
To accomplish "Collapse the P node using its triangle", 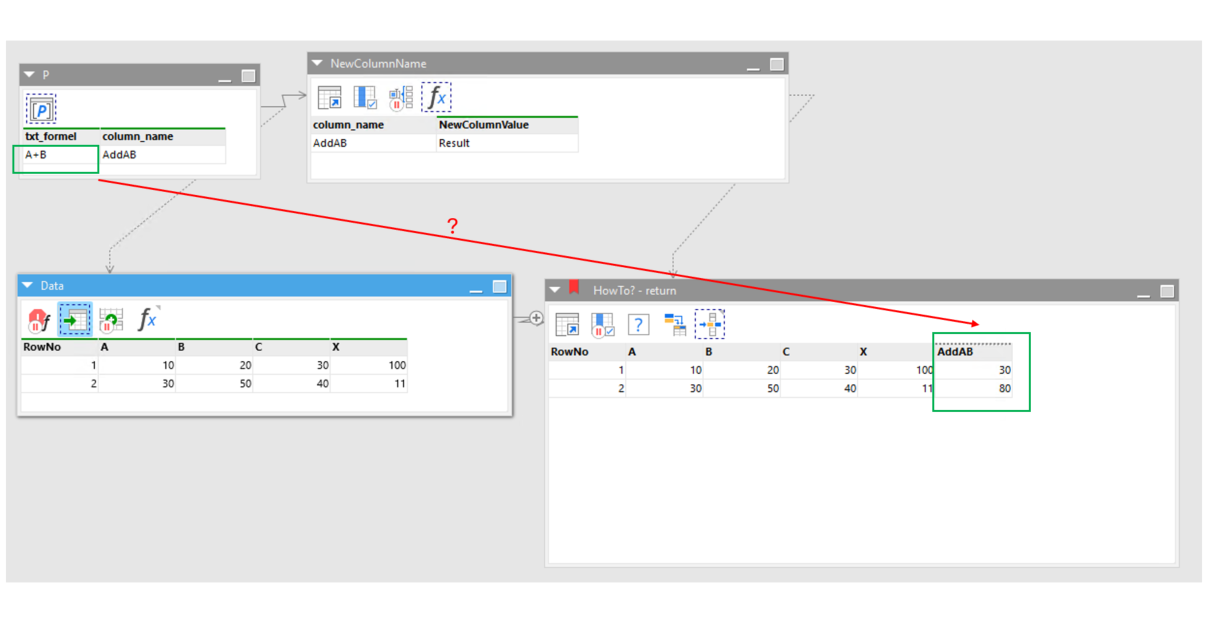I will point(29,75).
